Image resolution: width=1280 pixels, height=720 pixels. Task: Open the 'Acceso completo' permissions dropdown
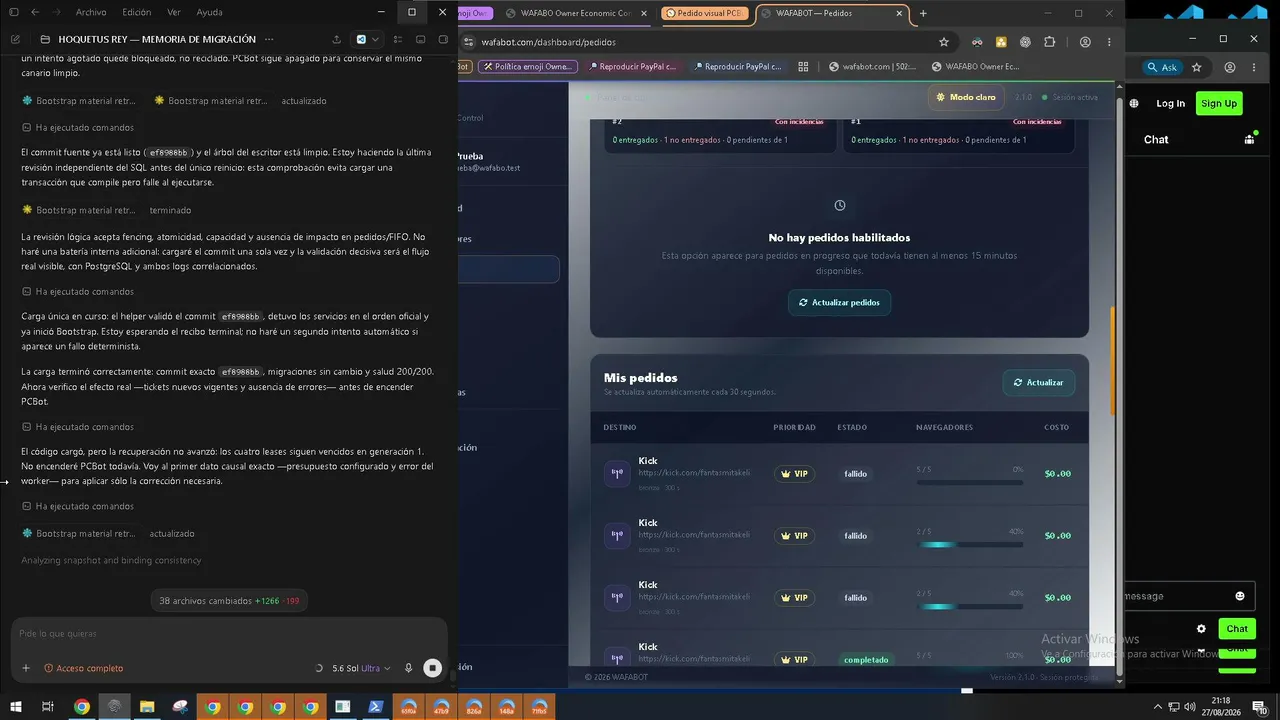pos(84,668)
